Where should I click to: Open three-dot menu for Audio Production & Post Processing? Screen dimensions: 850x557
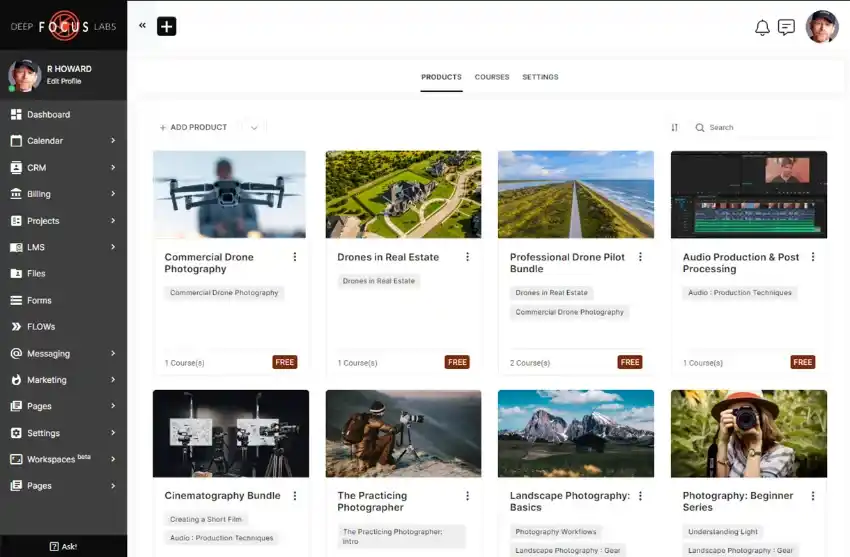pos(813,257)
